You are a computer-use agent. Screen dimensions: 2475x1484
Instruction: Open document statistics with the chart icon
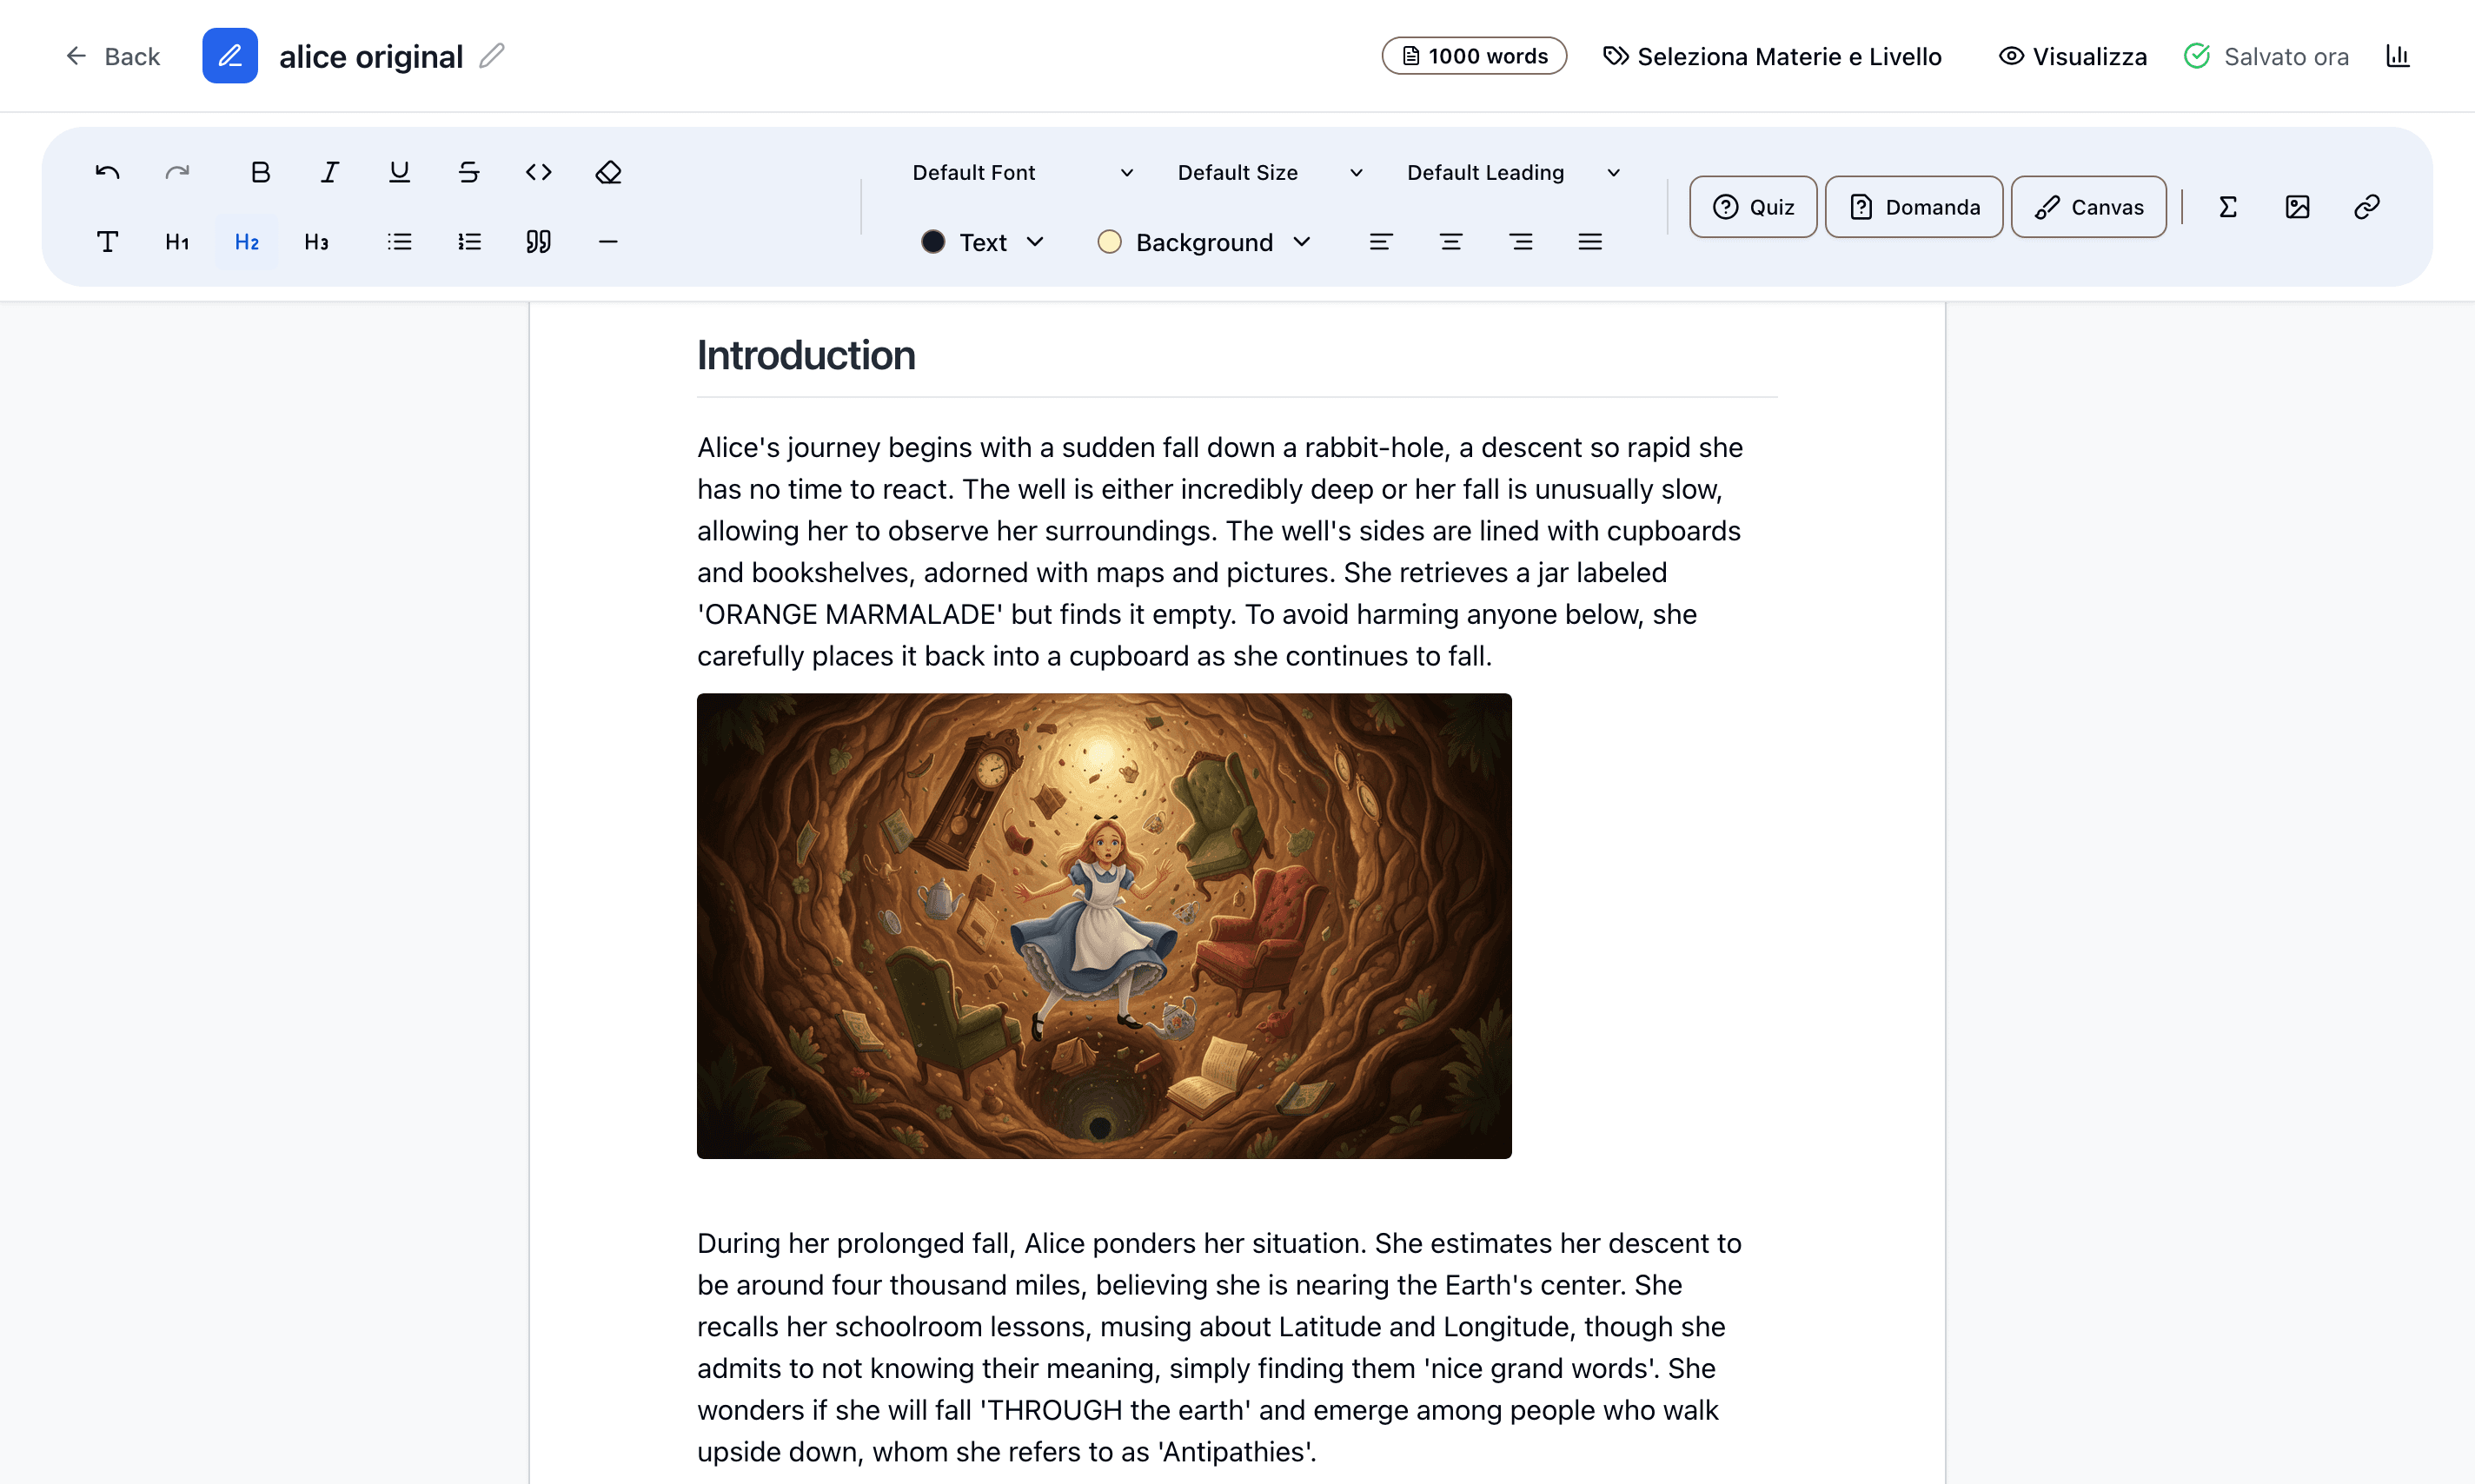tap(2398, 56)
